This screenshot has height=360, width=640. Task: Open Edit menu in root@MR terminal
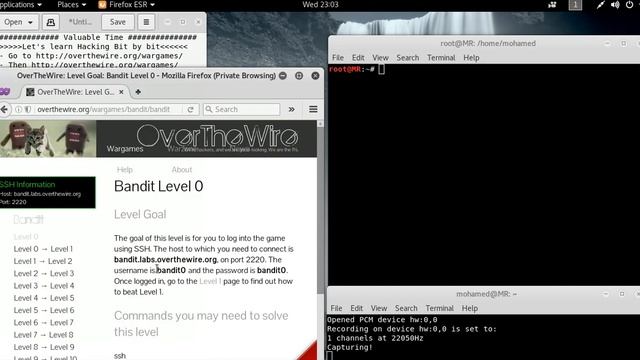point(358,58)
